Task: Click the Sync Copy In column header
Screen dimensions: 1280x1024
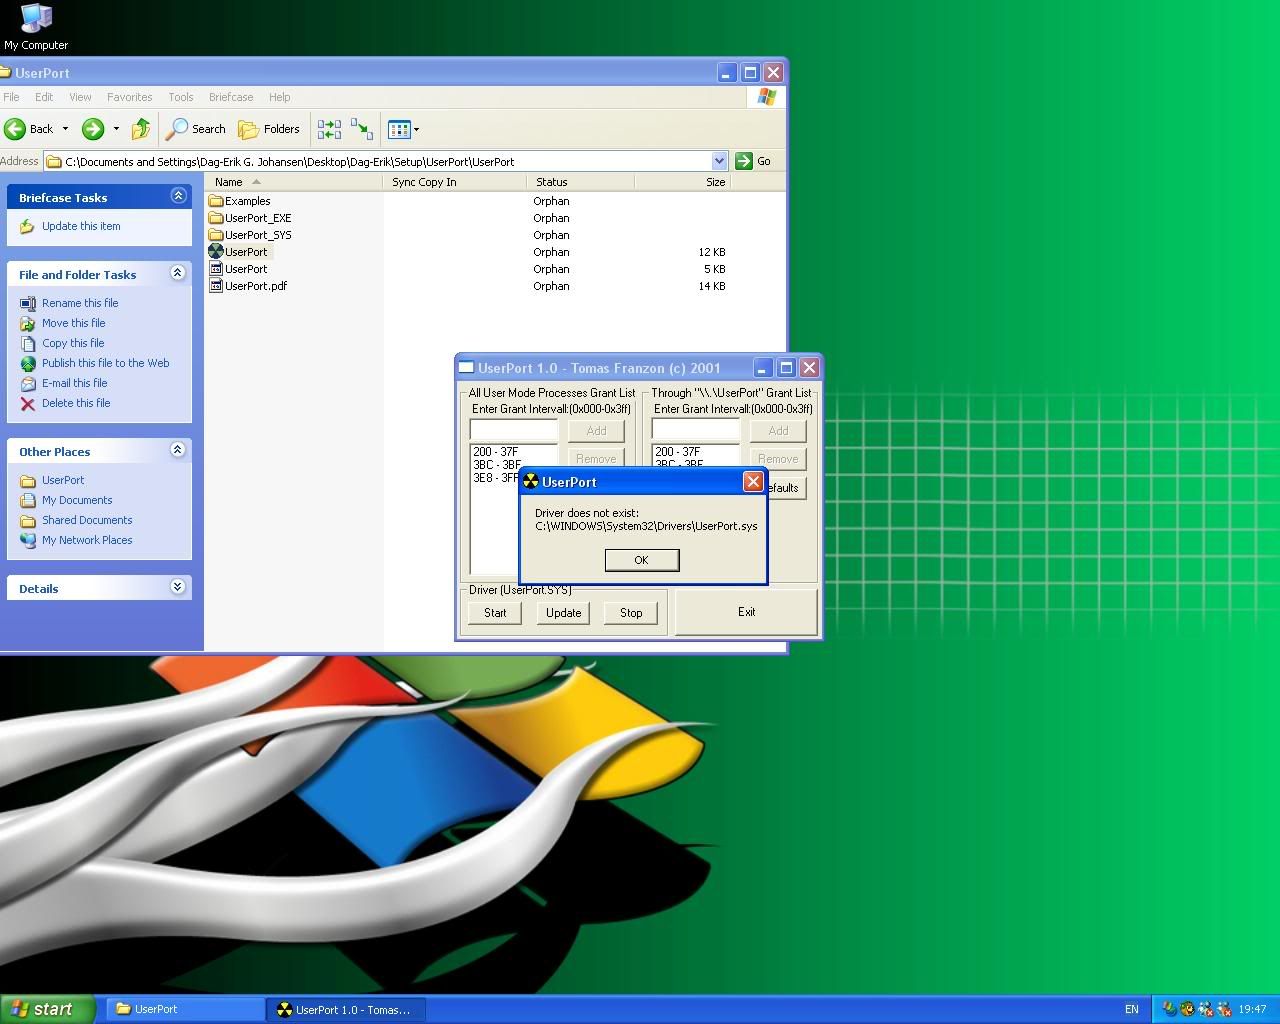Action: (455, 182)
